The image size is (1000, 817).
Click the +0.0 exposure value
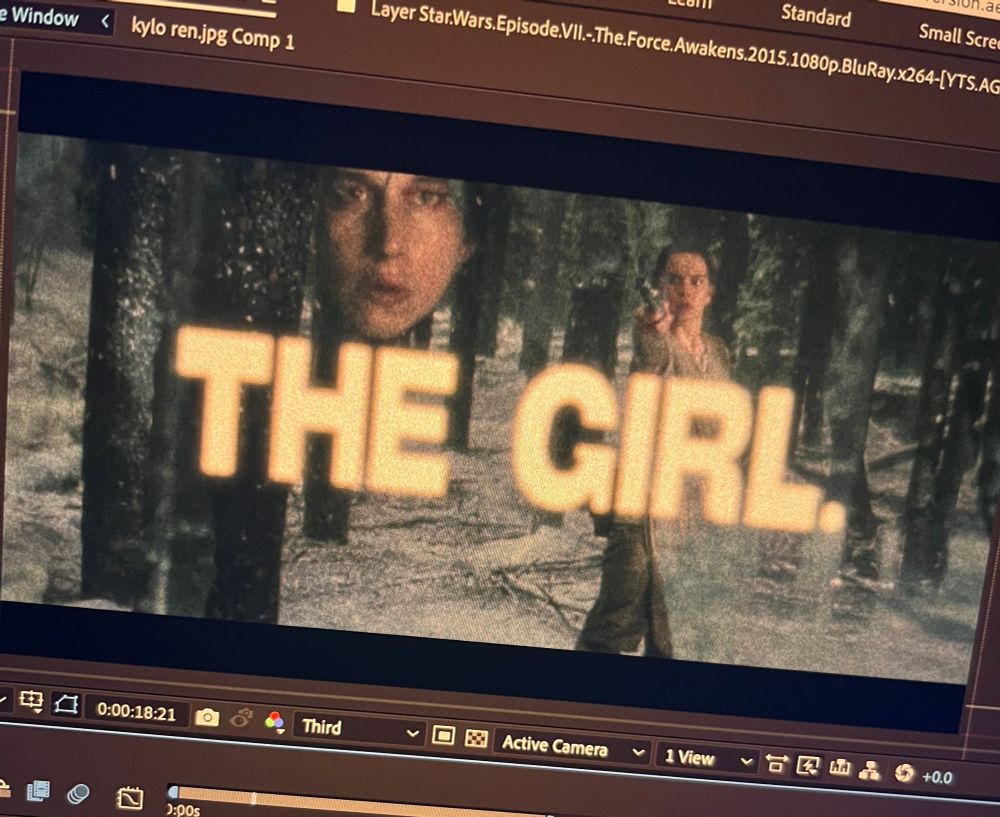(938, 777)
